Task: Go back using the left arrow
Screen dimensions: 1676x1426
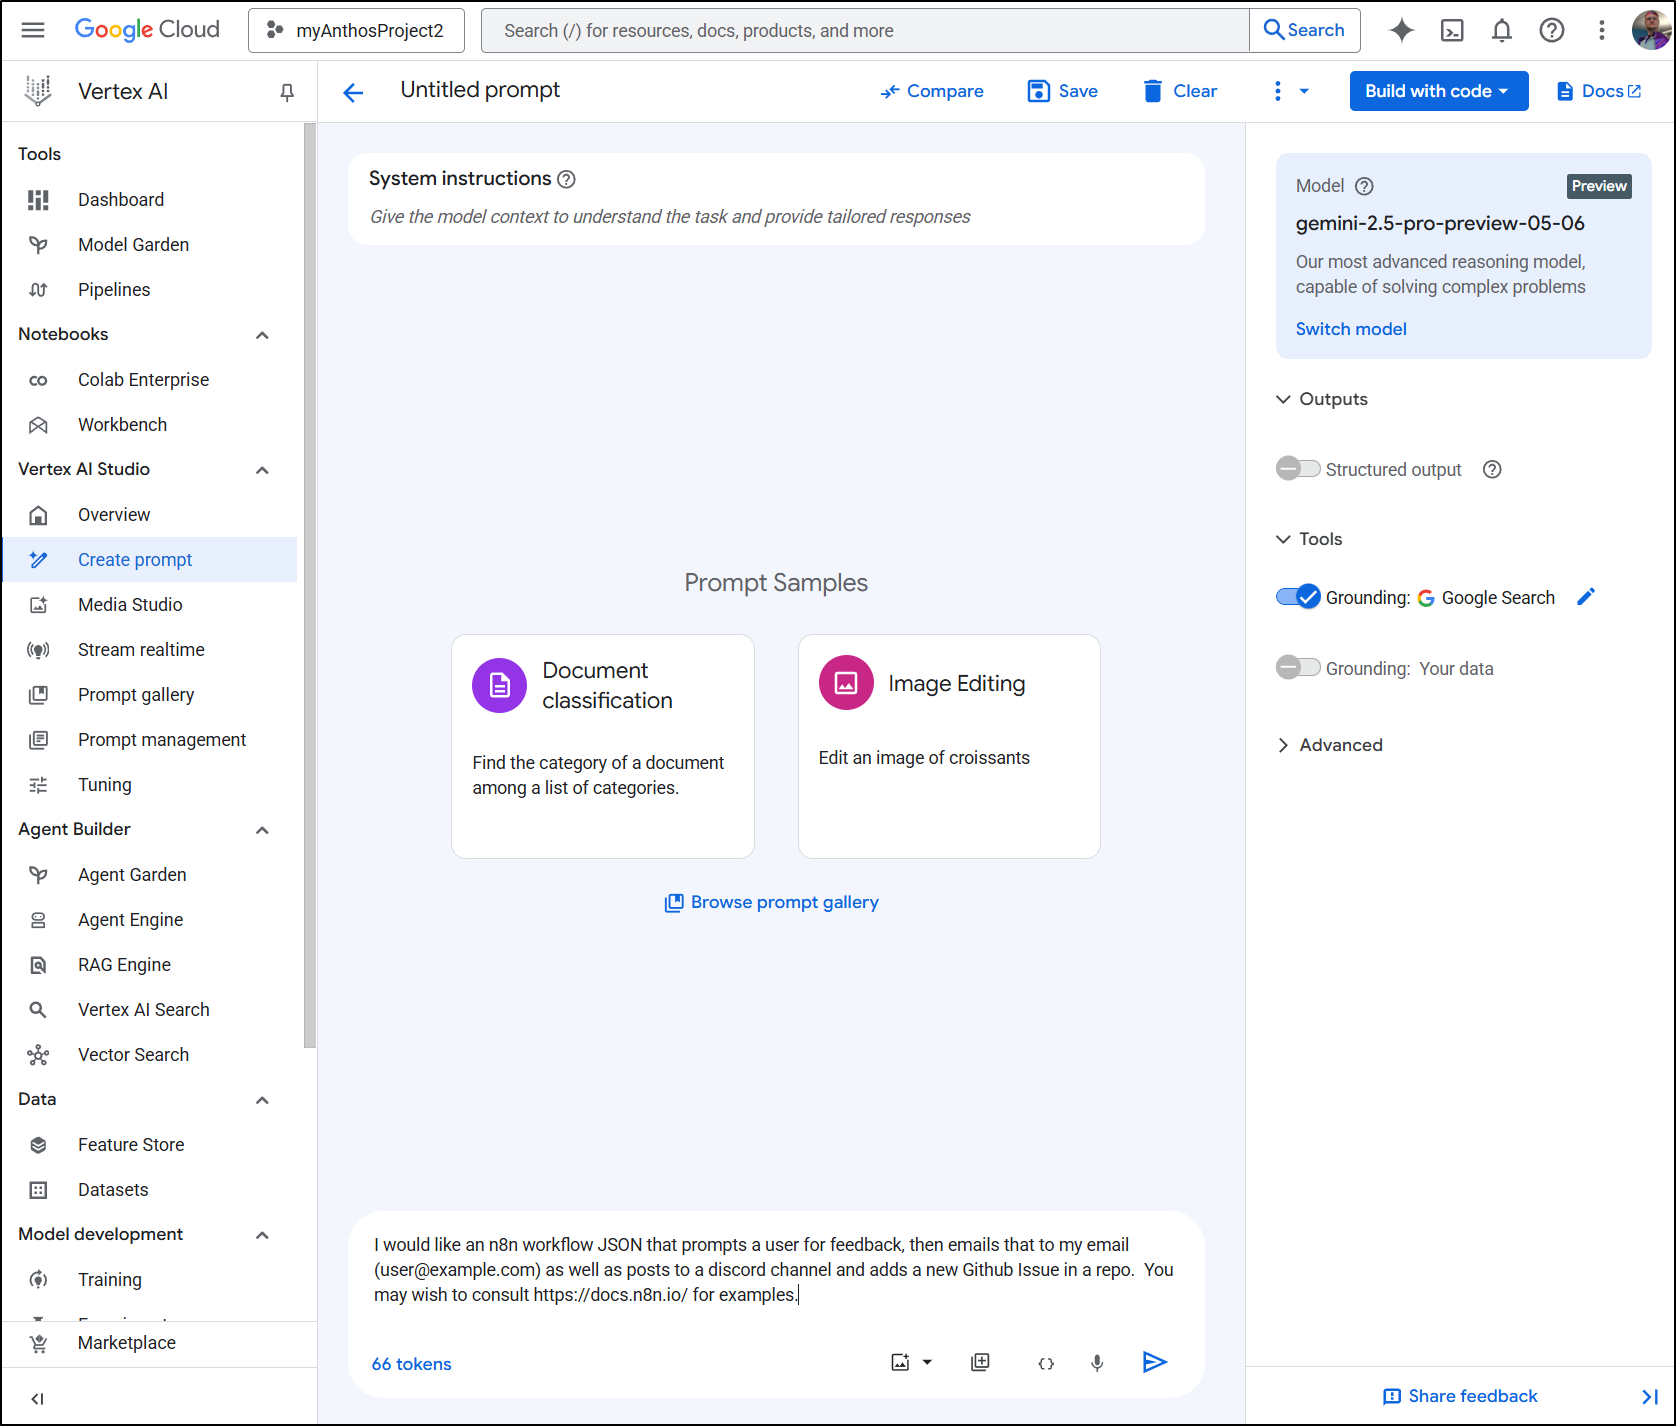Action: click(353, 93)
